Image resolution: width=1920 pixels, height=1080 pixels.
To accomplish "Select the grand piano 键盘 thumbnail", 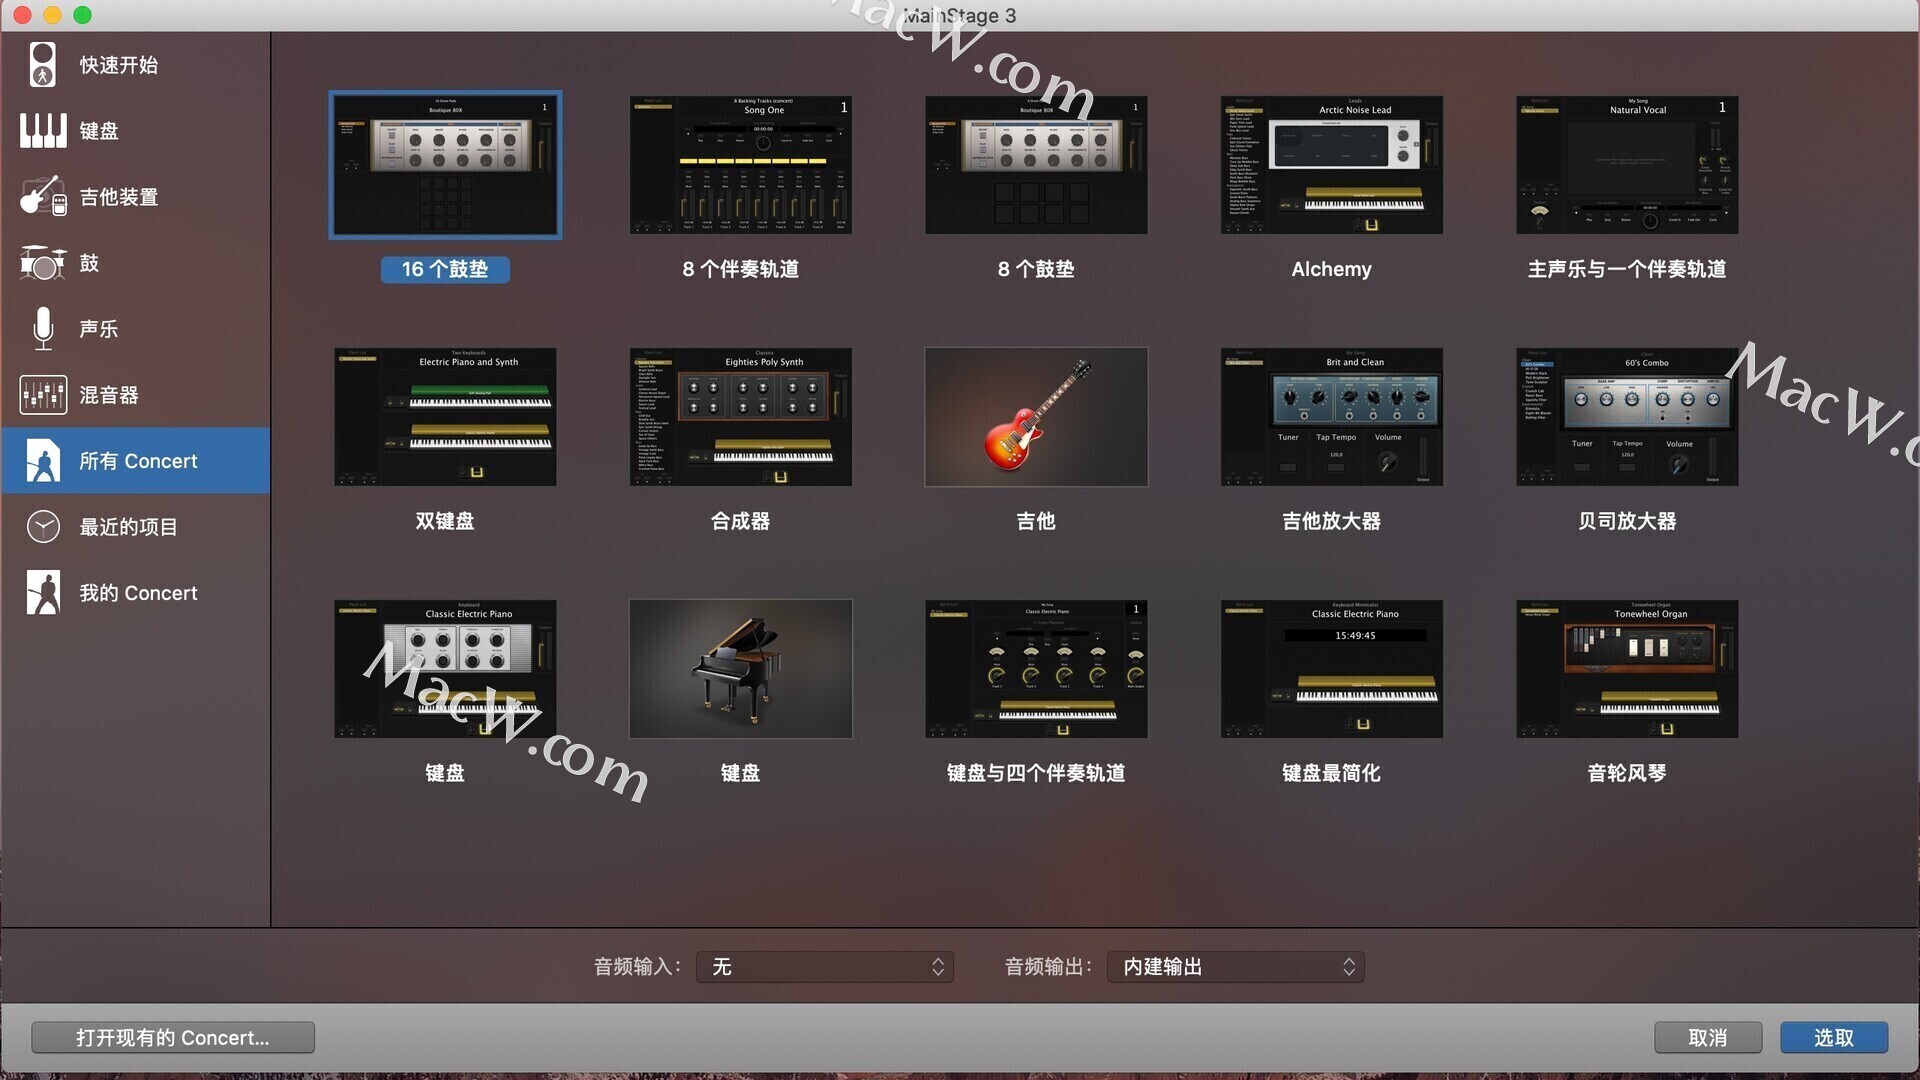I will pos(740,669).
